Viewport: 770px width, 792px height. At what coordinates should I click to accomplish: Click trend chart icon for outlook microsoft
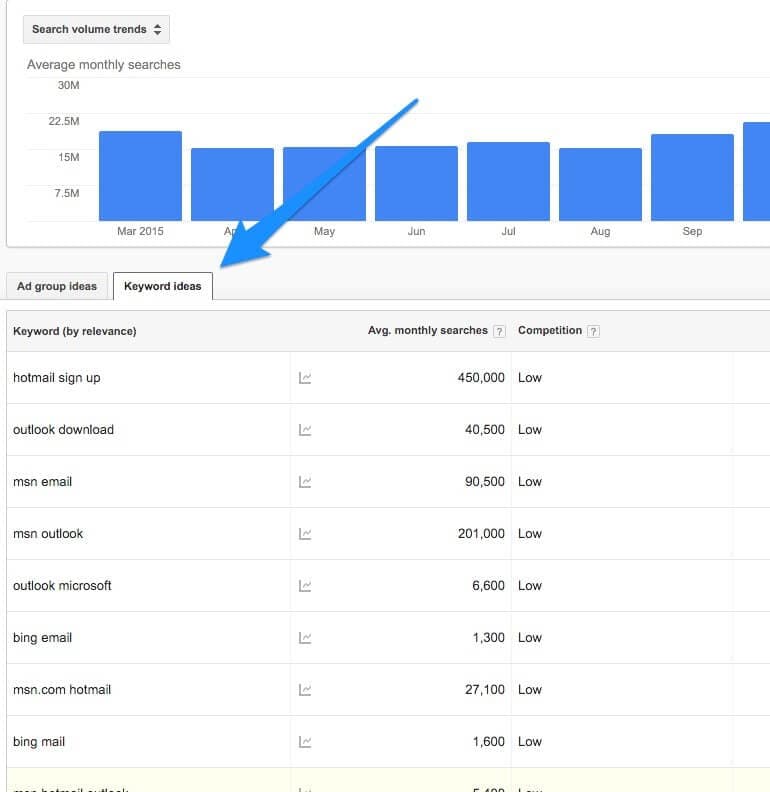click(x=305, y=586)
